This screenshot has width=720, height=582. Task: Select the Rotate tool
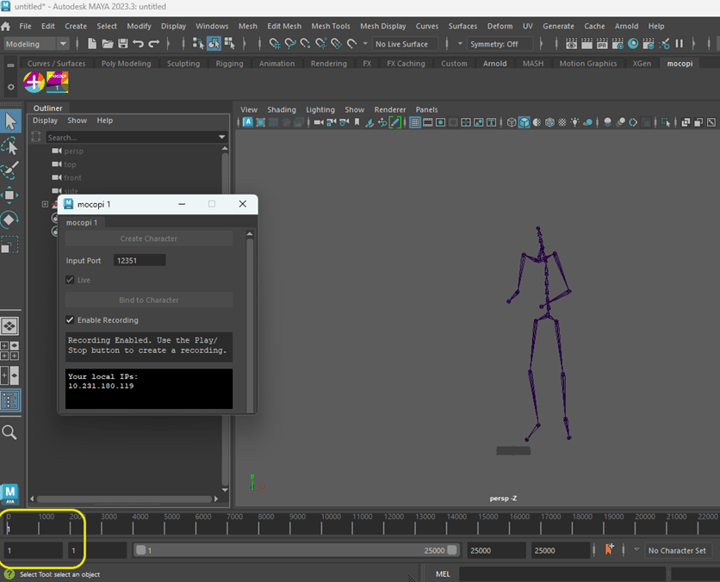(x=10, y=220)
